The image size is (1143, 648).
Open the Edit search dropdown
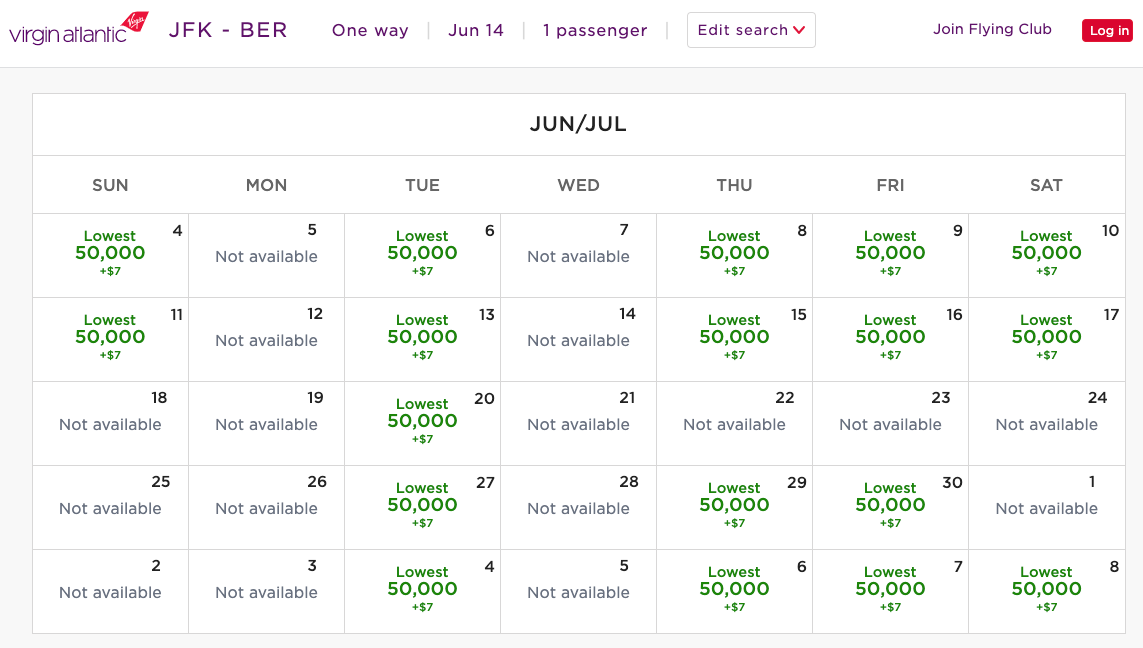coord(751,30)
